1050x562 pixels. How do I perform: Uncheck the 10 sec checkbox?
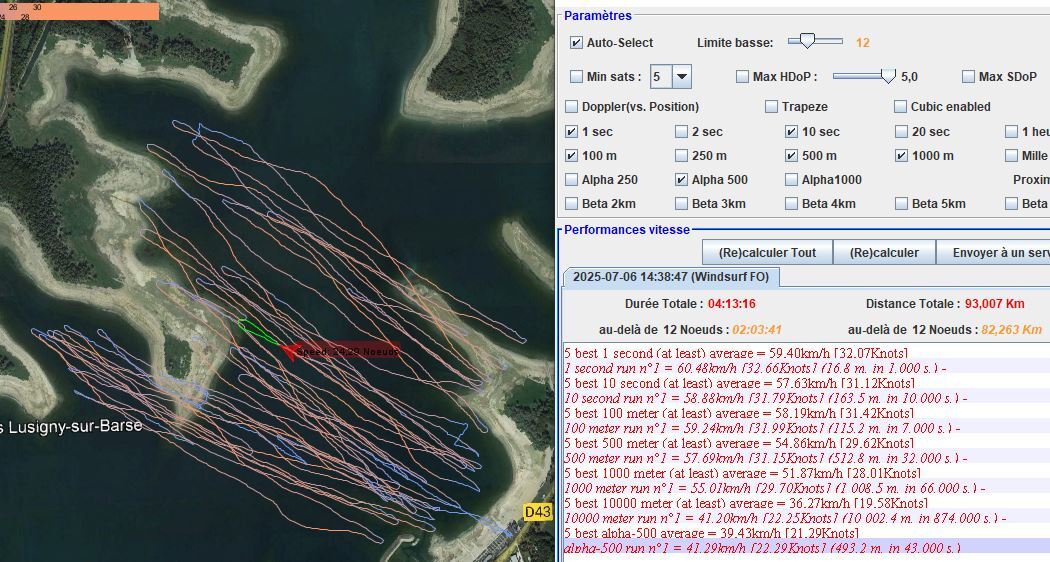click(x=792, y=132)
